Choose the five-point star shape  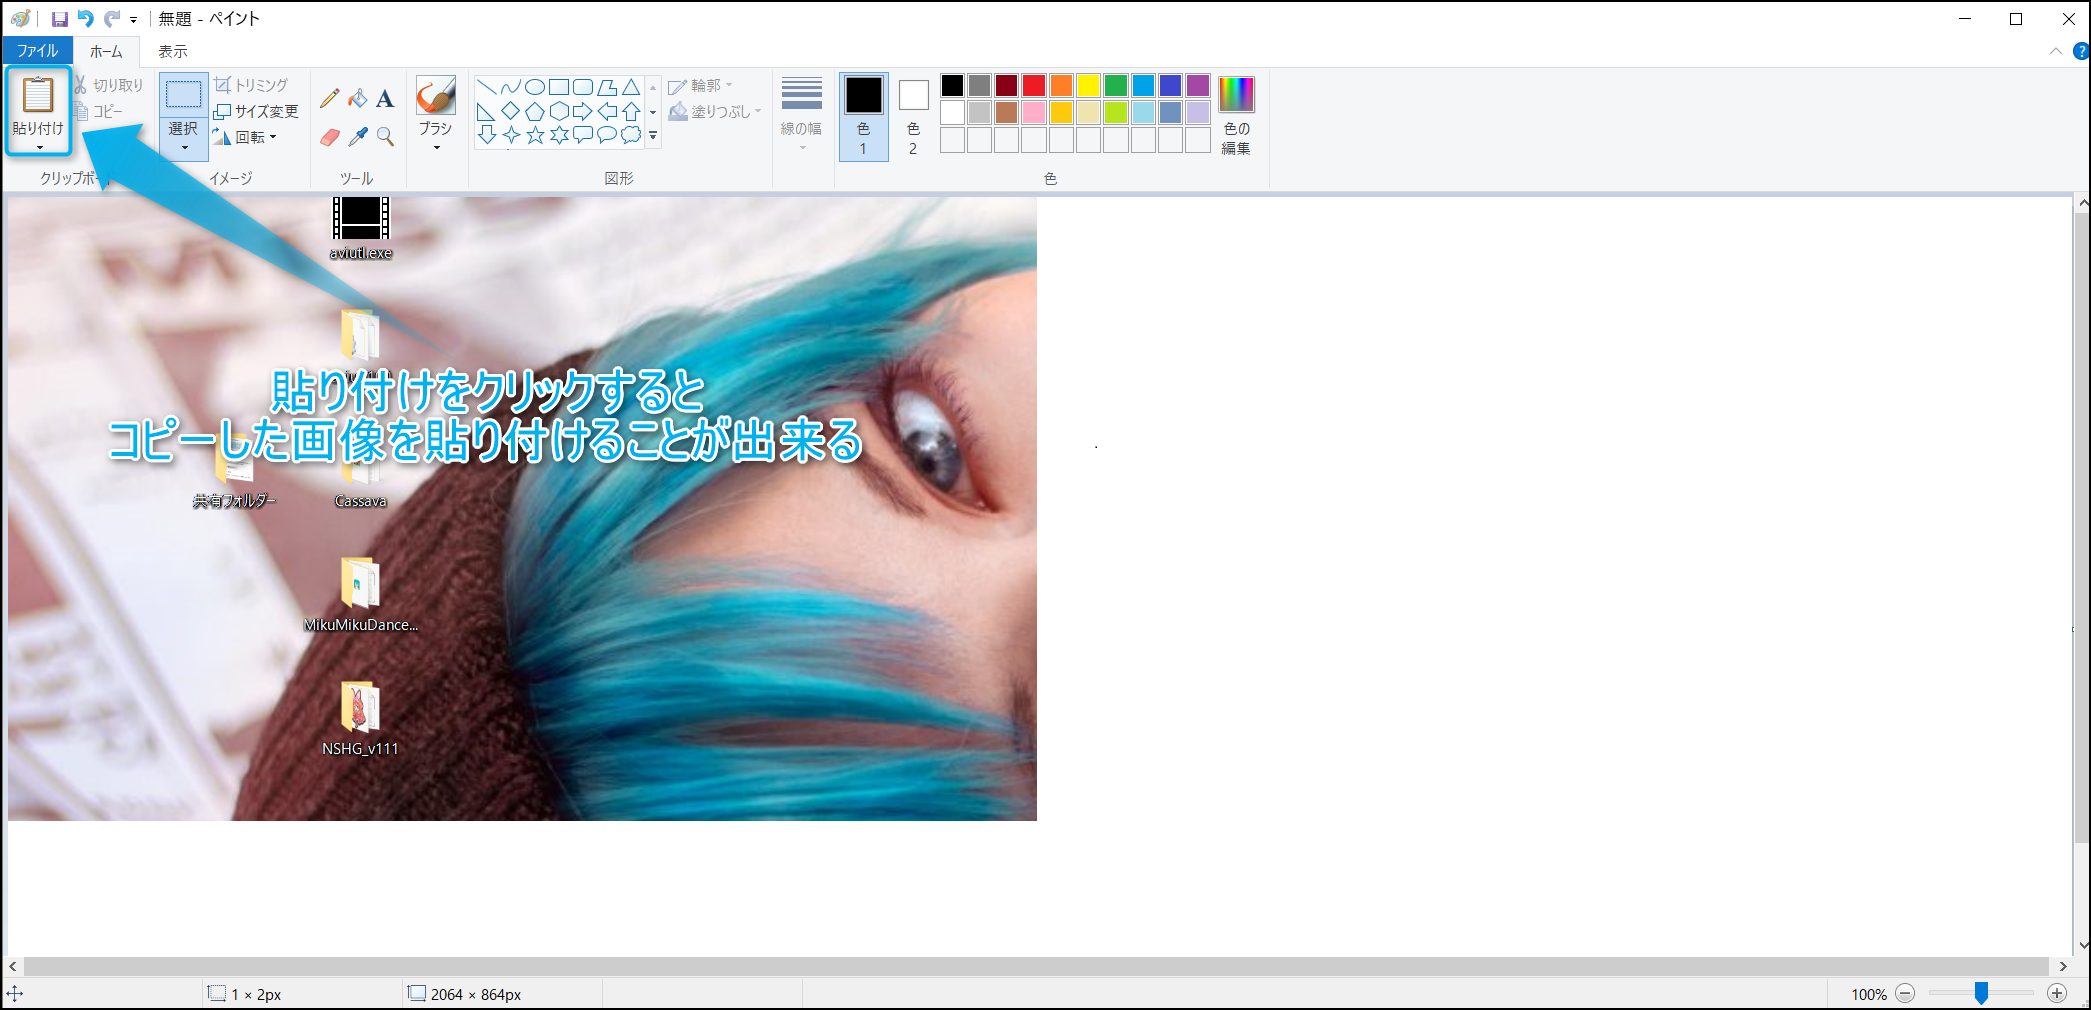[x=535, y=135]
